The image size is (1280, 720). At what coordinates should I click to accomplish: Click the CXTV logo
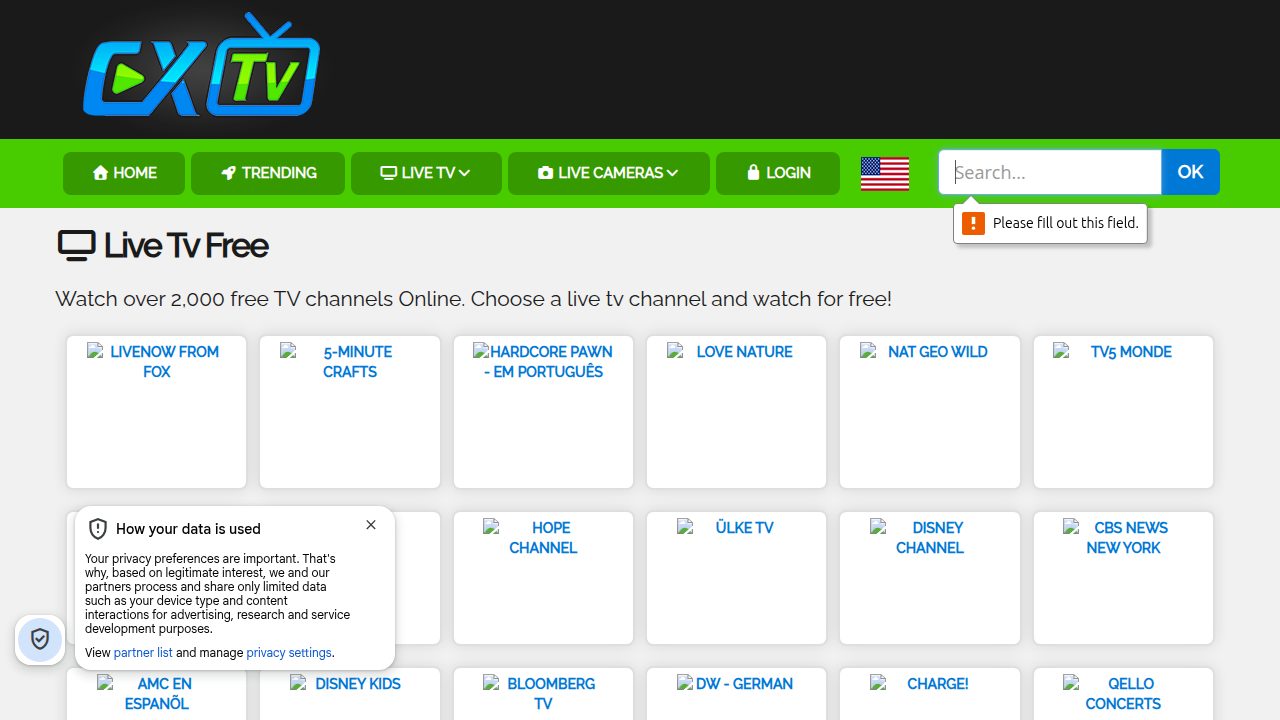click(x=202, y=65)
